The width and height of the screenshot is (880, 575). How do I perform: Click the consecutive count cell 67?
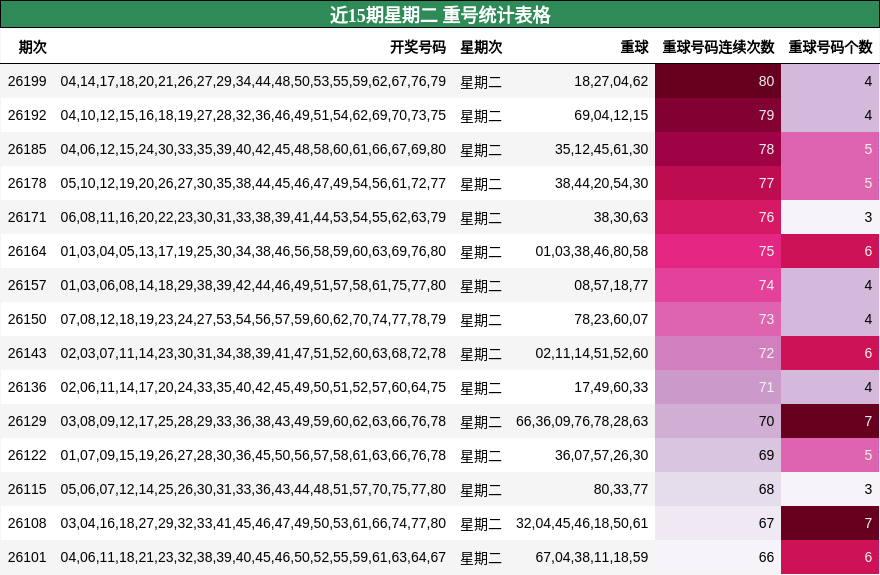(718, 523)
